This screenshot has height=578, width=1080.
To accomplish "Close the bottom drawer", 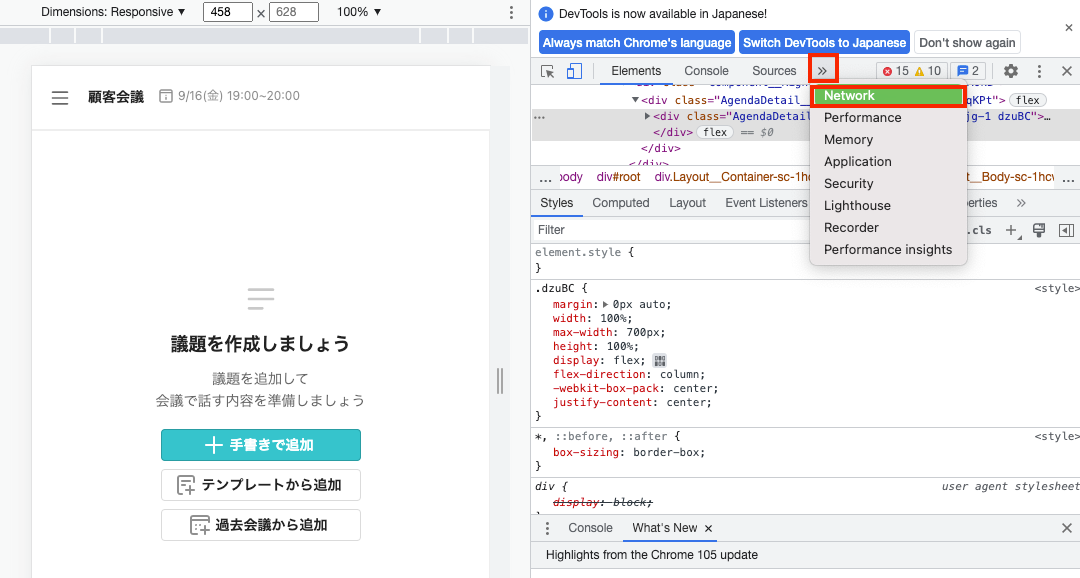I will (1067, 528).
